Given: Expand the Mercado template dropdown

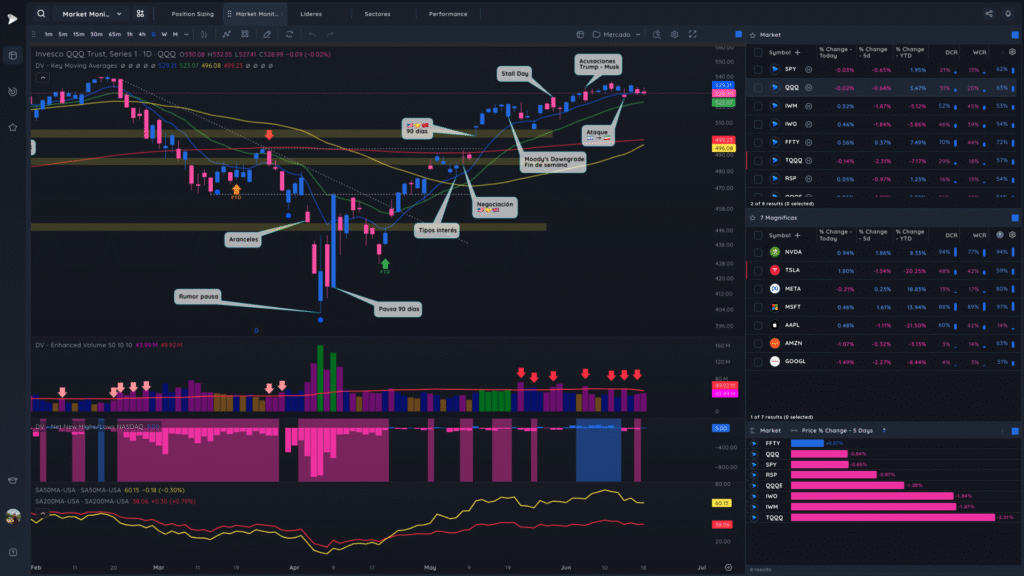Looking at the screenshot, I should point(617,35).
